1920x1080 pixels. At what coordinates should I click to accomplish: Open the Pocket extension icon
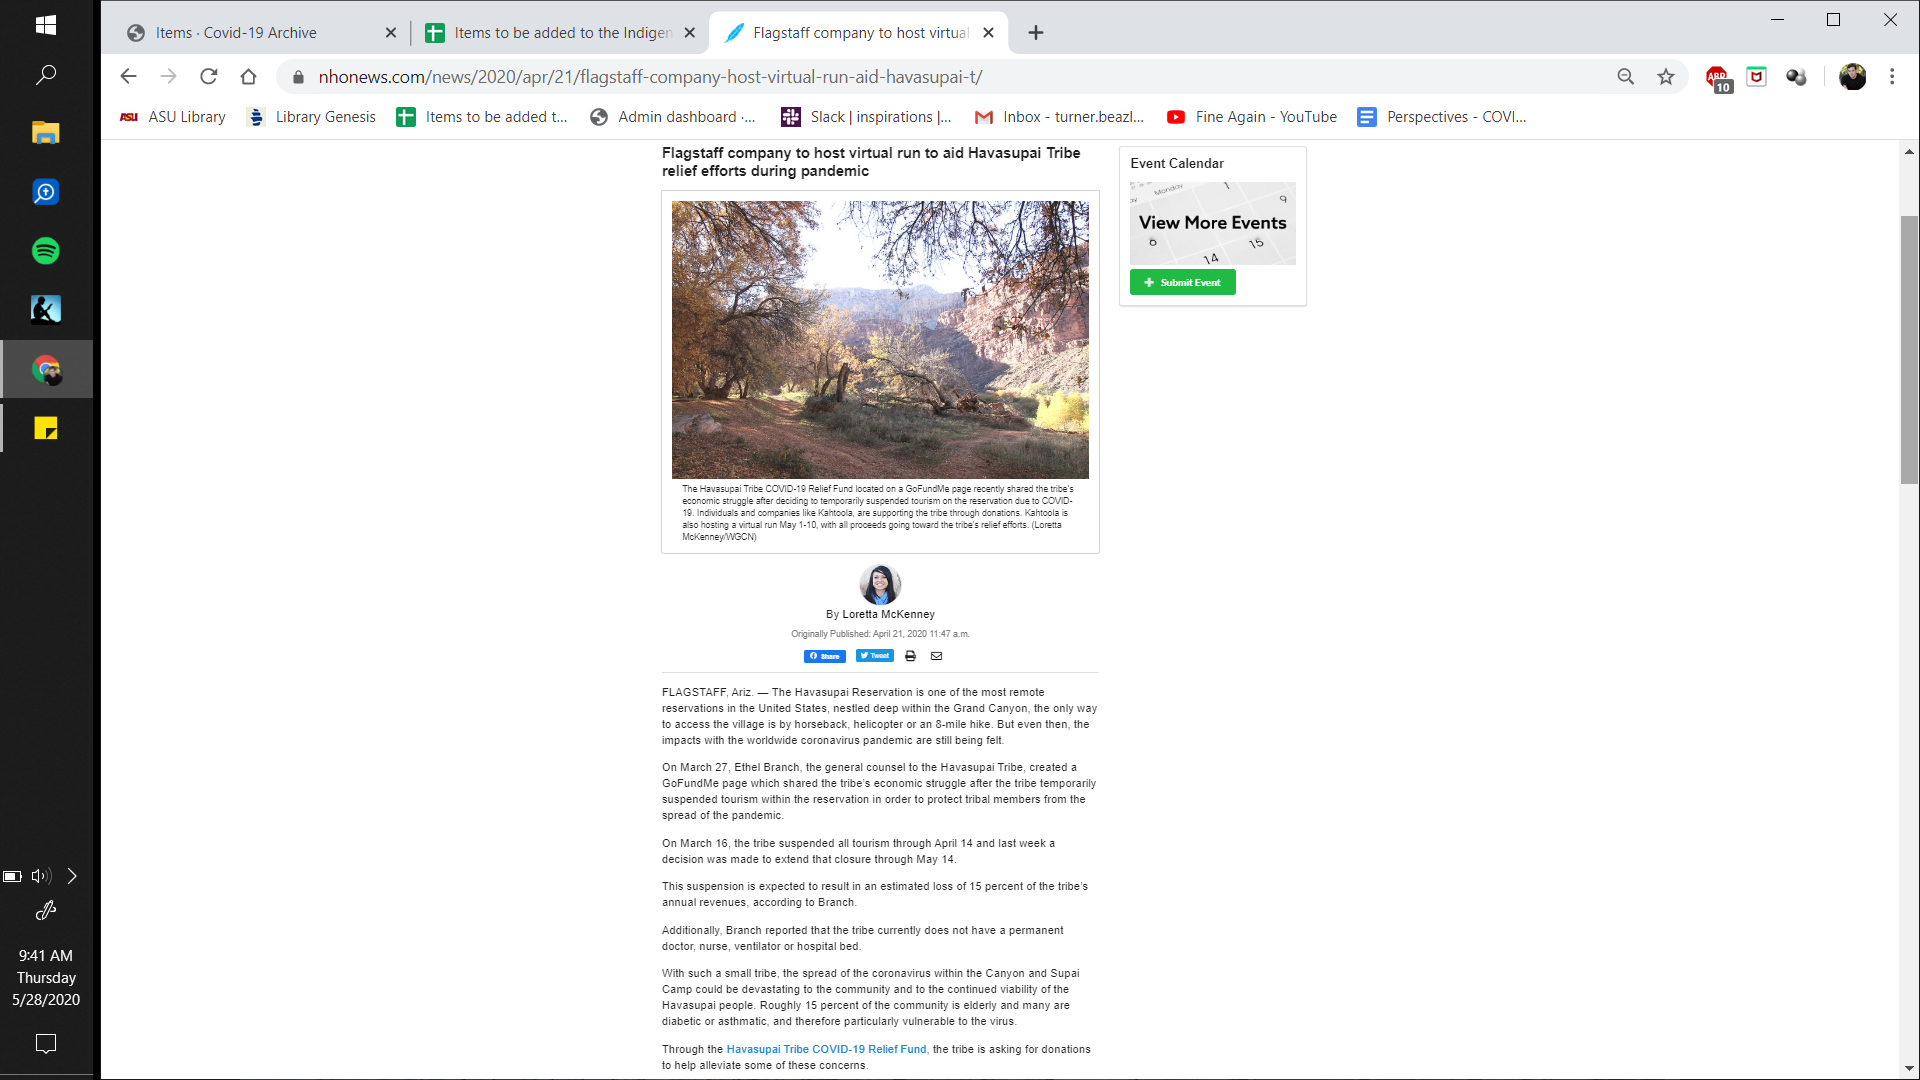(1756, 77)
